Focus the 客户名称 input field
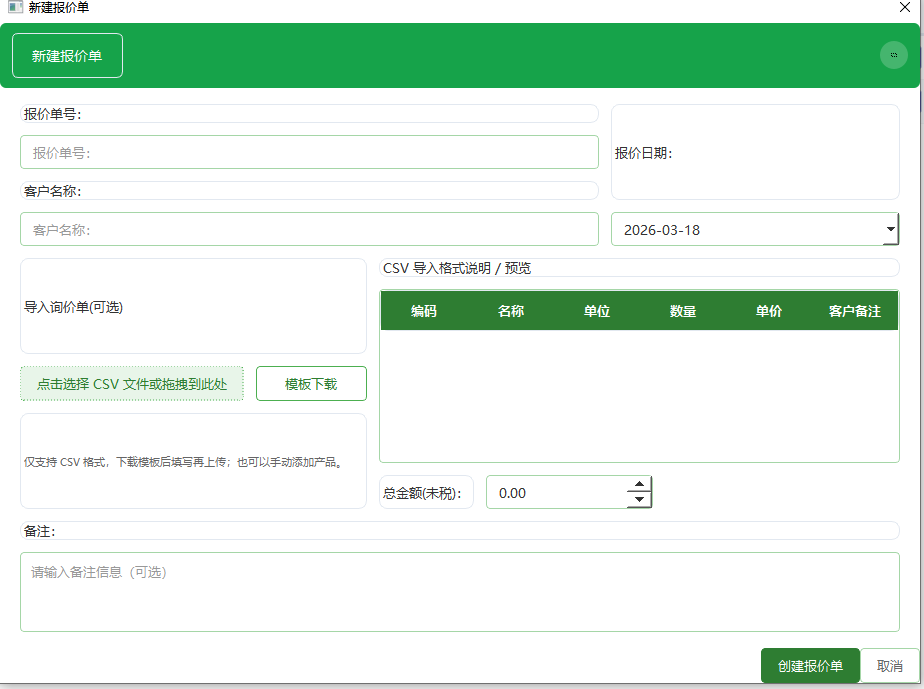 point(309,229)
